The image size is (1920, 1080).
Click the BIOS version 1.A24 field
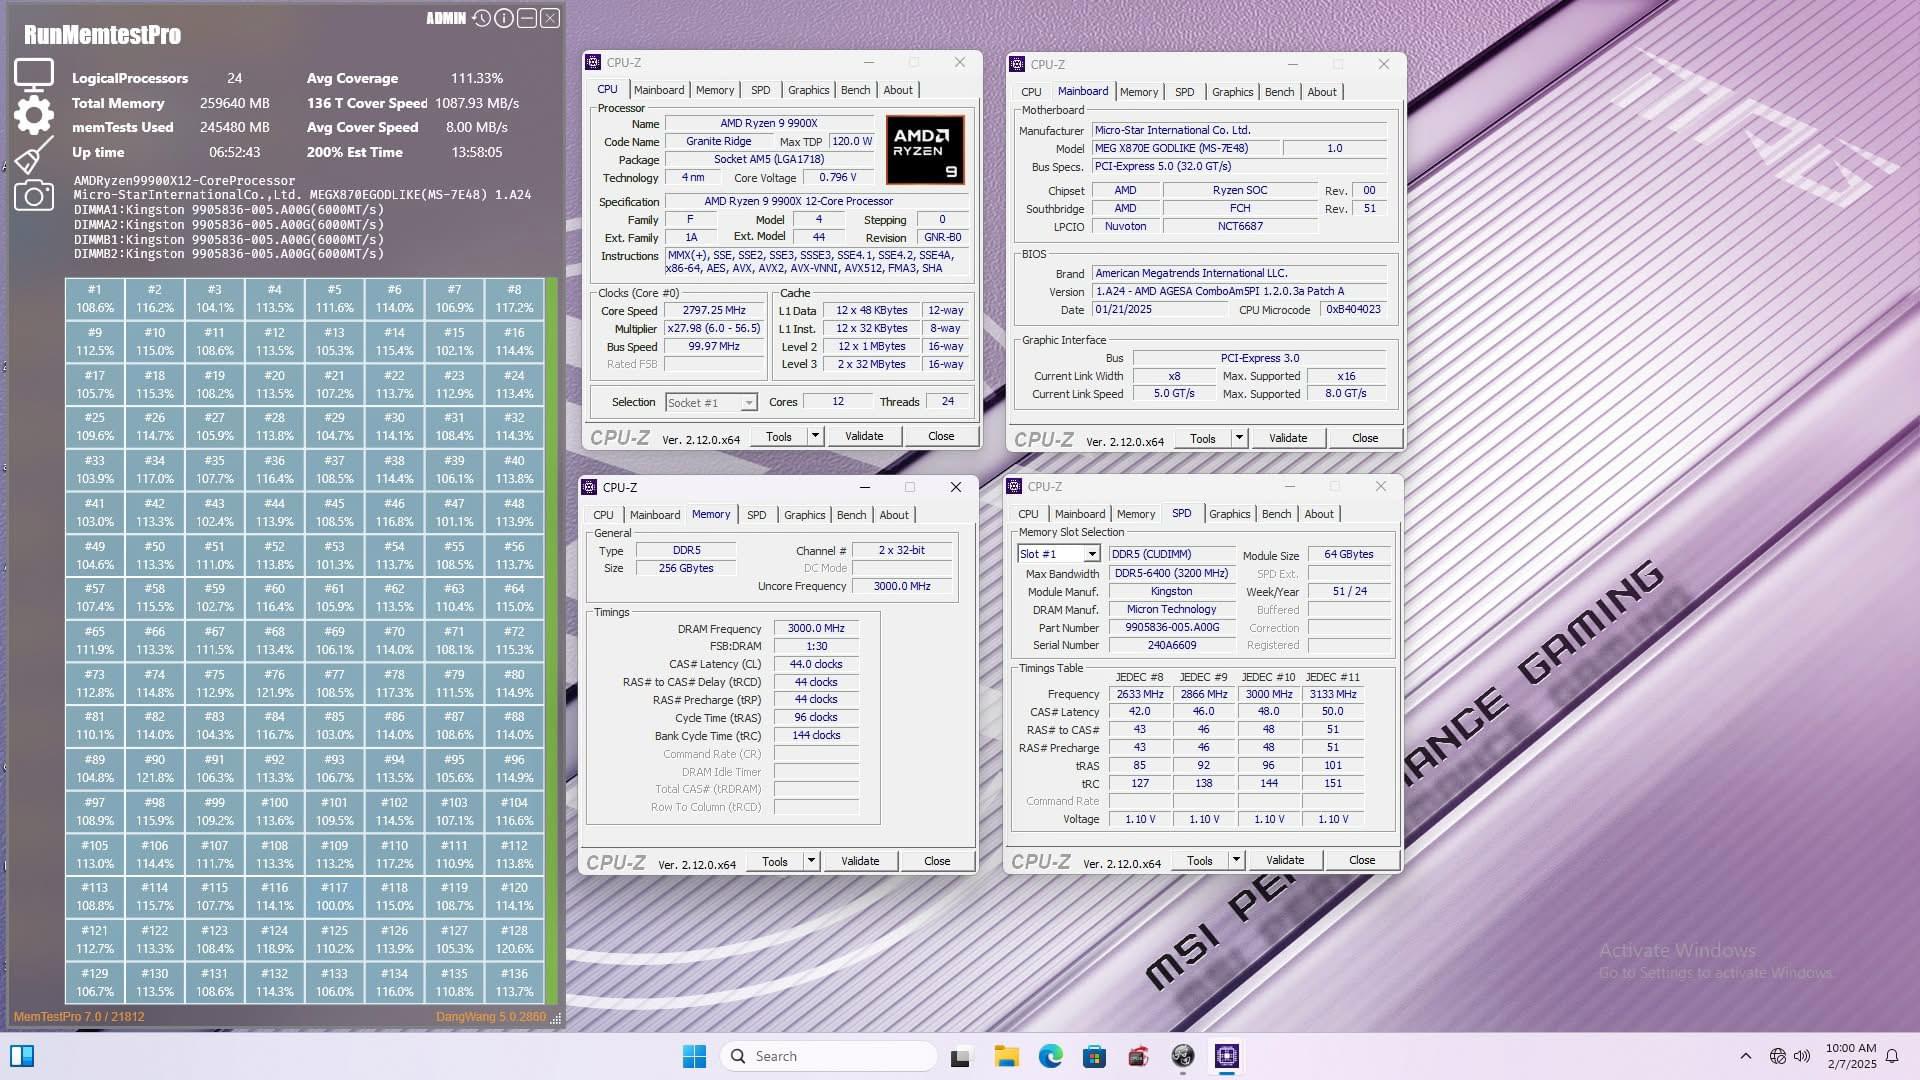[1239, 292]
